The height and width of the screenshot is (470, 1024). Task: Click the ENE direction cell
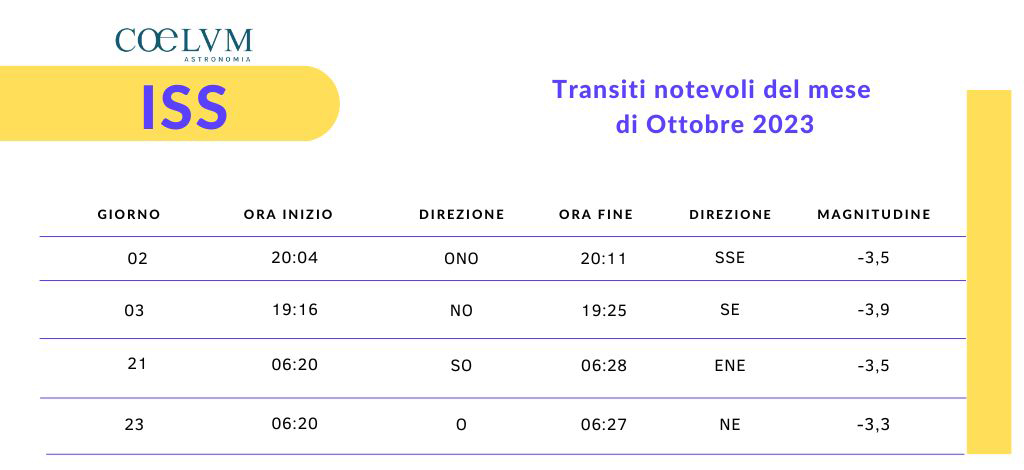(730, 366)
